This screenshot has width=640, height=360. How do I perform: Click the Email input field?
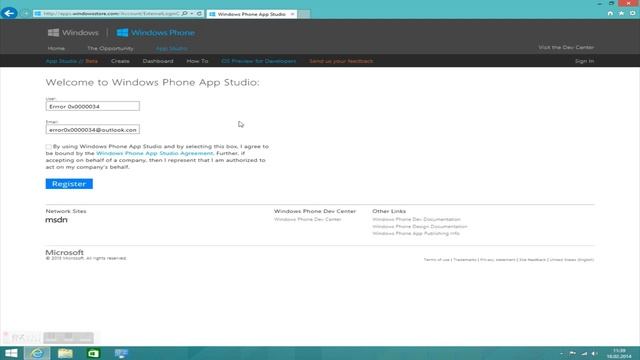[x=93, y=129]
